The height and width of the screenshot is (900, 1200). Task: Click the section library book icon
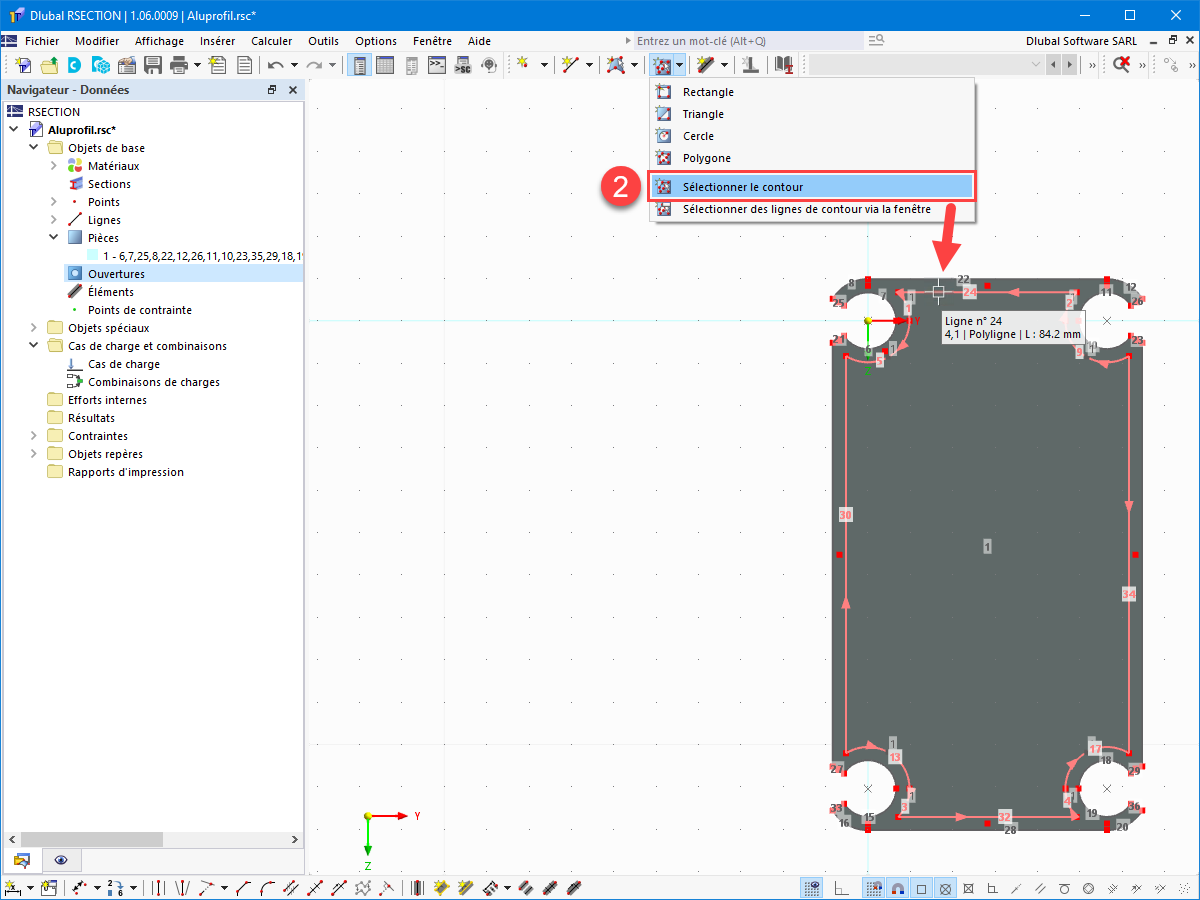coord(784,65)
